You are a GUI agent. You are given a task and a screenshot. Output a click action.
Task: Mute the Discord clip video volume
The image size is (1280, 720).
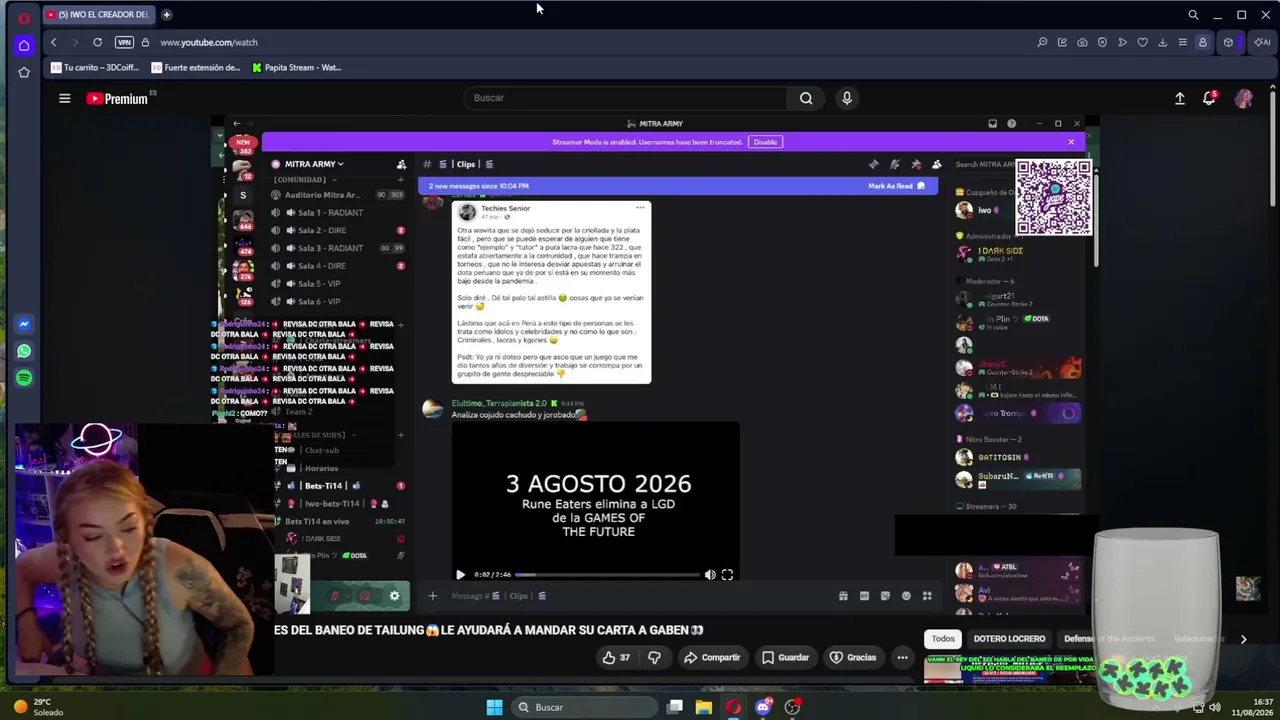(710, 575)
